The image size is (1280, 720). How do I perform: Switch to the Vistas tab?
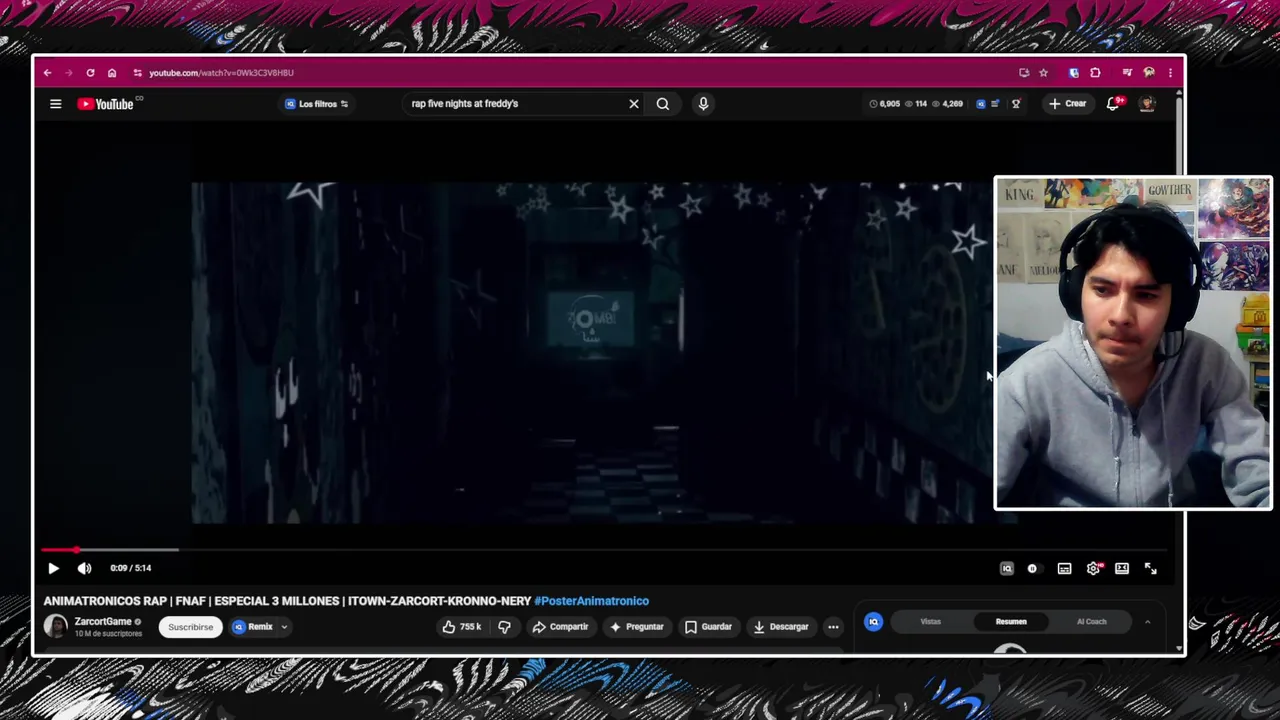931,622
